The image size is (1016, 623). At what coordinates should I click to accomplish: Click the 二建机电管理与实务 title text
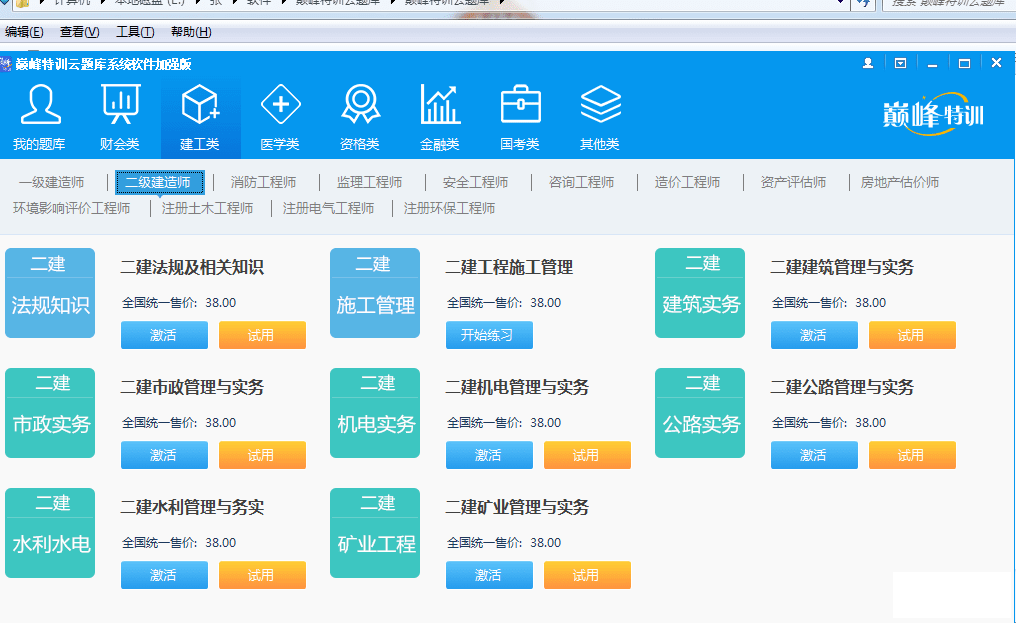(517, 387)
